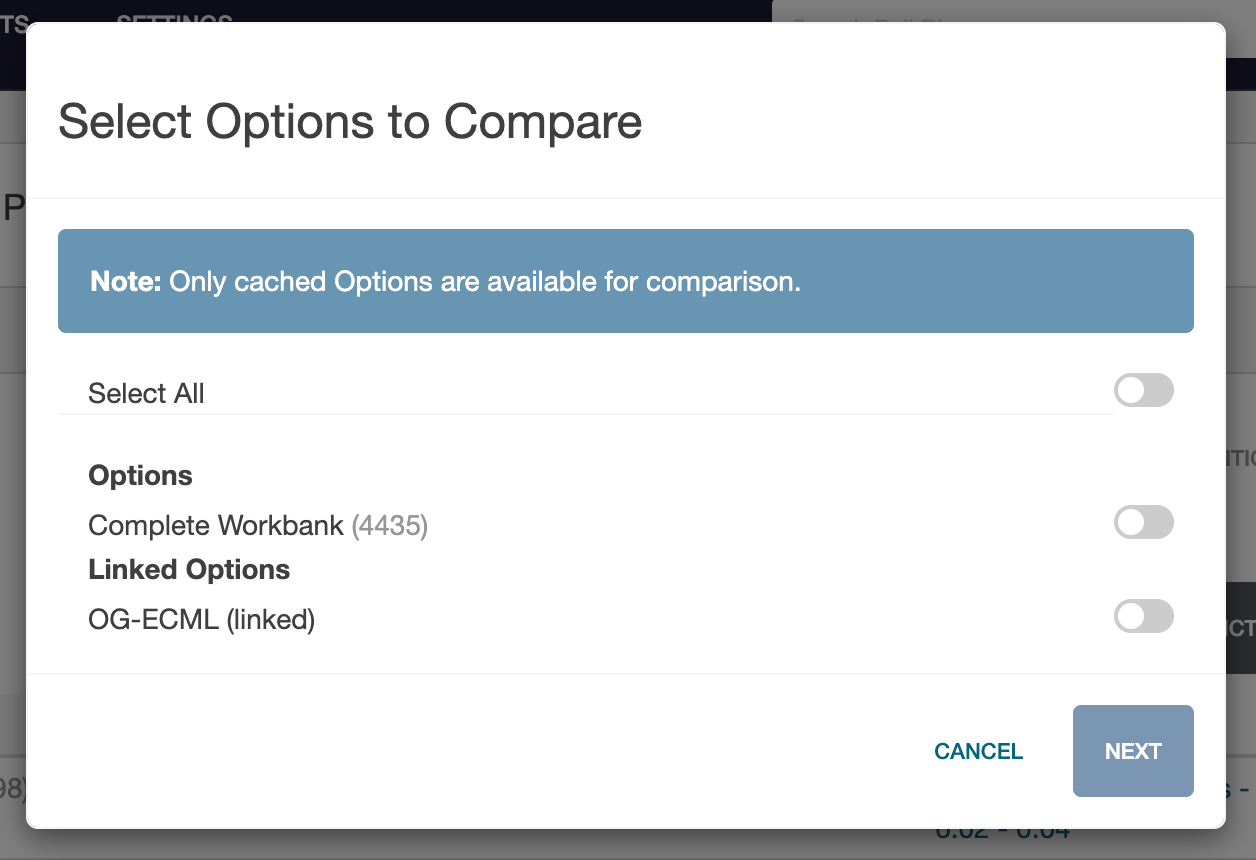Select the Complete Workbank (4435) row
1256x860 pixels.
pos(258,525)
